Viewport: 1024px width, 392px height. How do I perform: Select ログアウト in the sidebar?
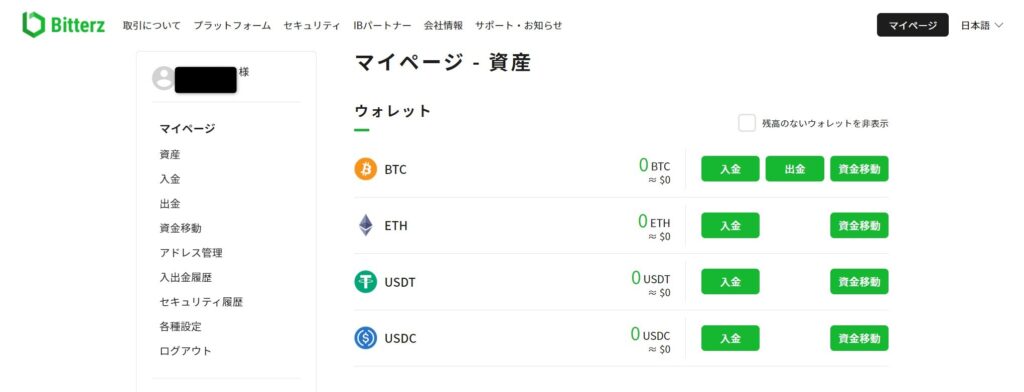pos(185,351)
